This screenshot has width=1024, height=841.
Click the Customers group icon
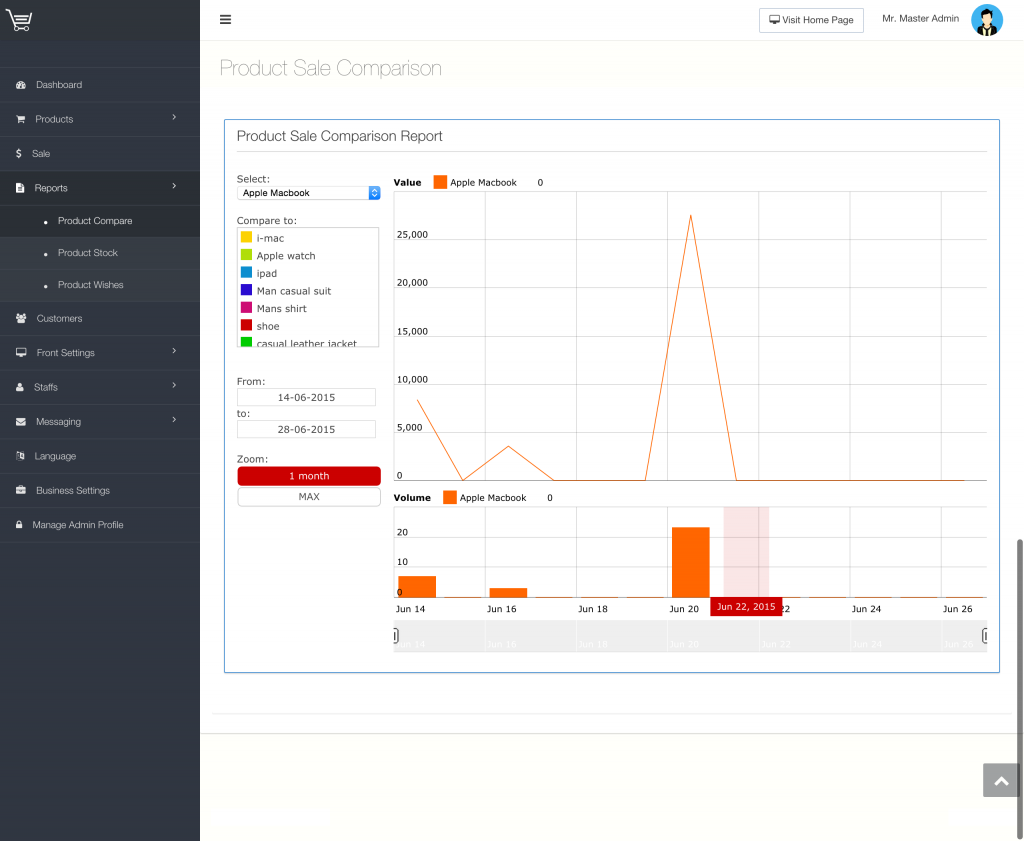coord(21,319)
